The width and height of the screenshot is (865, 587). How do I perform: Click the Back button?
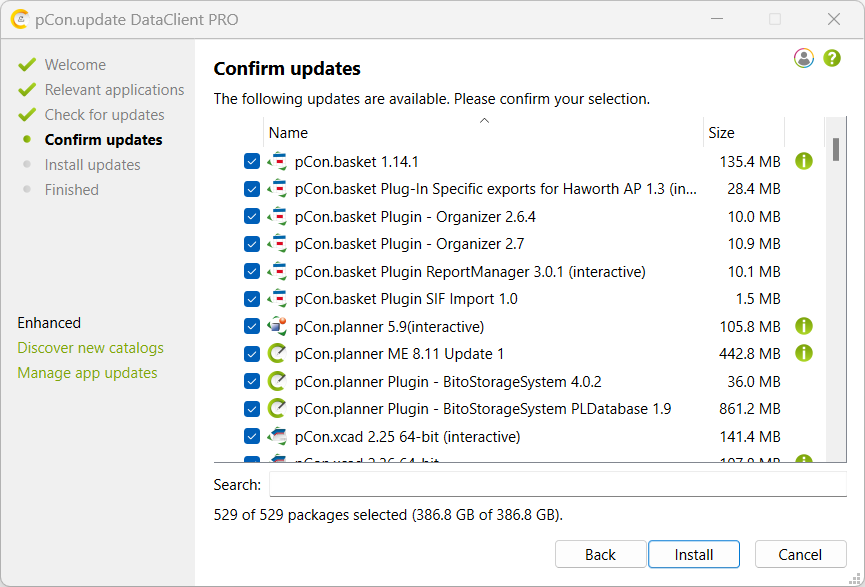click(x=600, y=554)
